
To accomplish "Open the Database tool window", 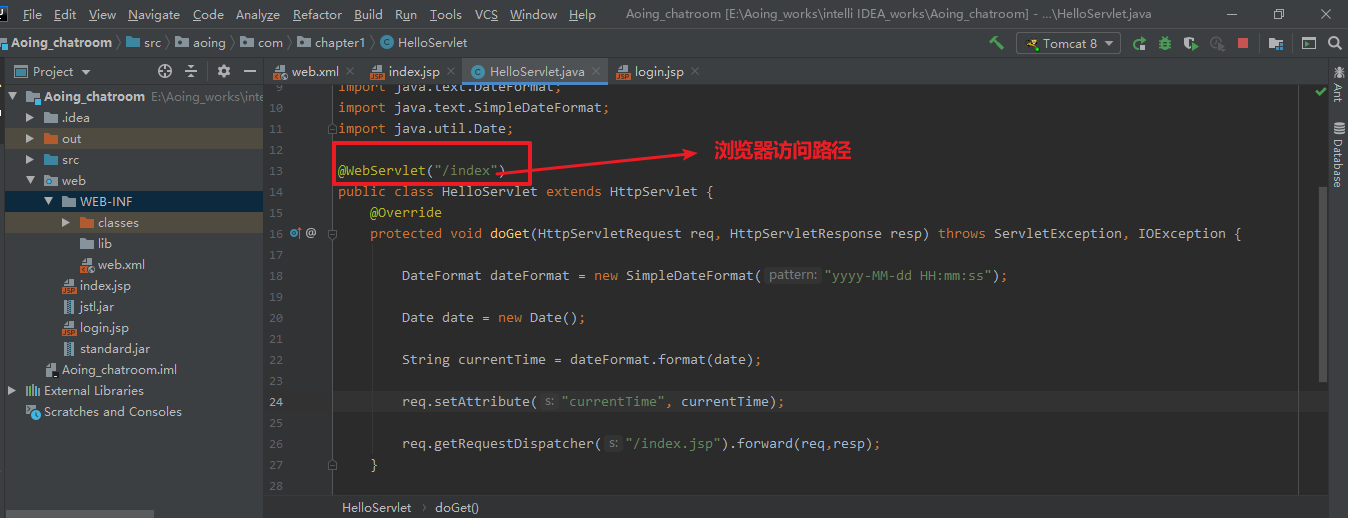I will tap(1337, 156).
